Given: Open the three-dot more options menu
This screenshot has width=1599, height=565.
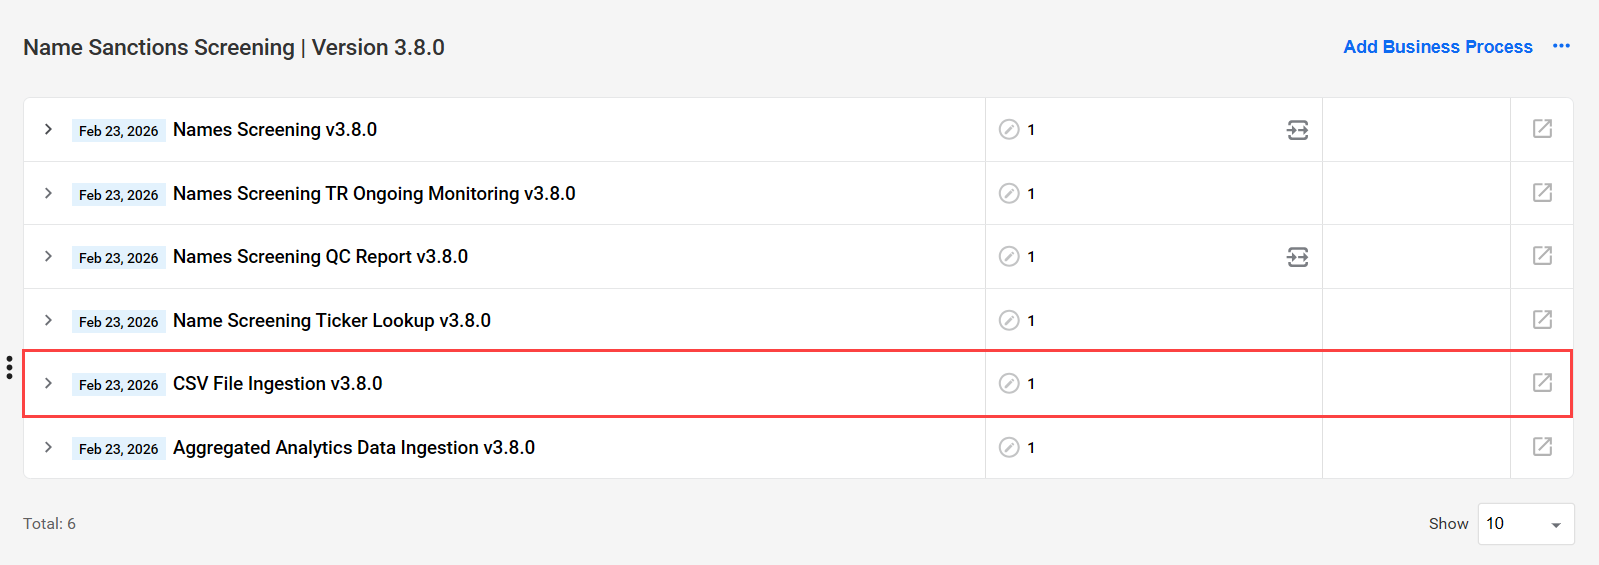Looking at the screenshot, I should click(1561, 46).
